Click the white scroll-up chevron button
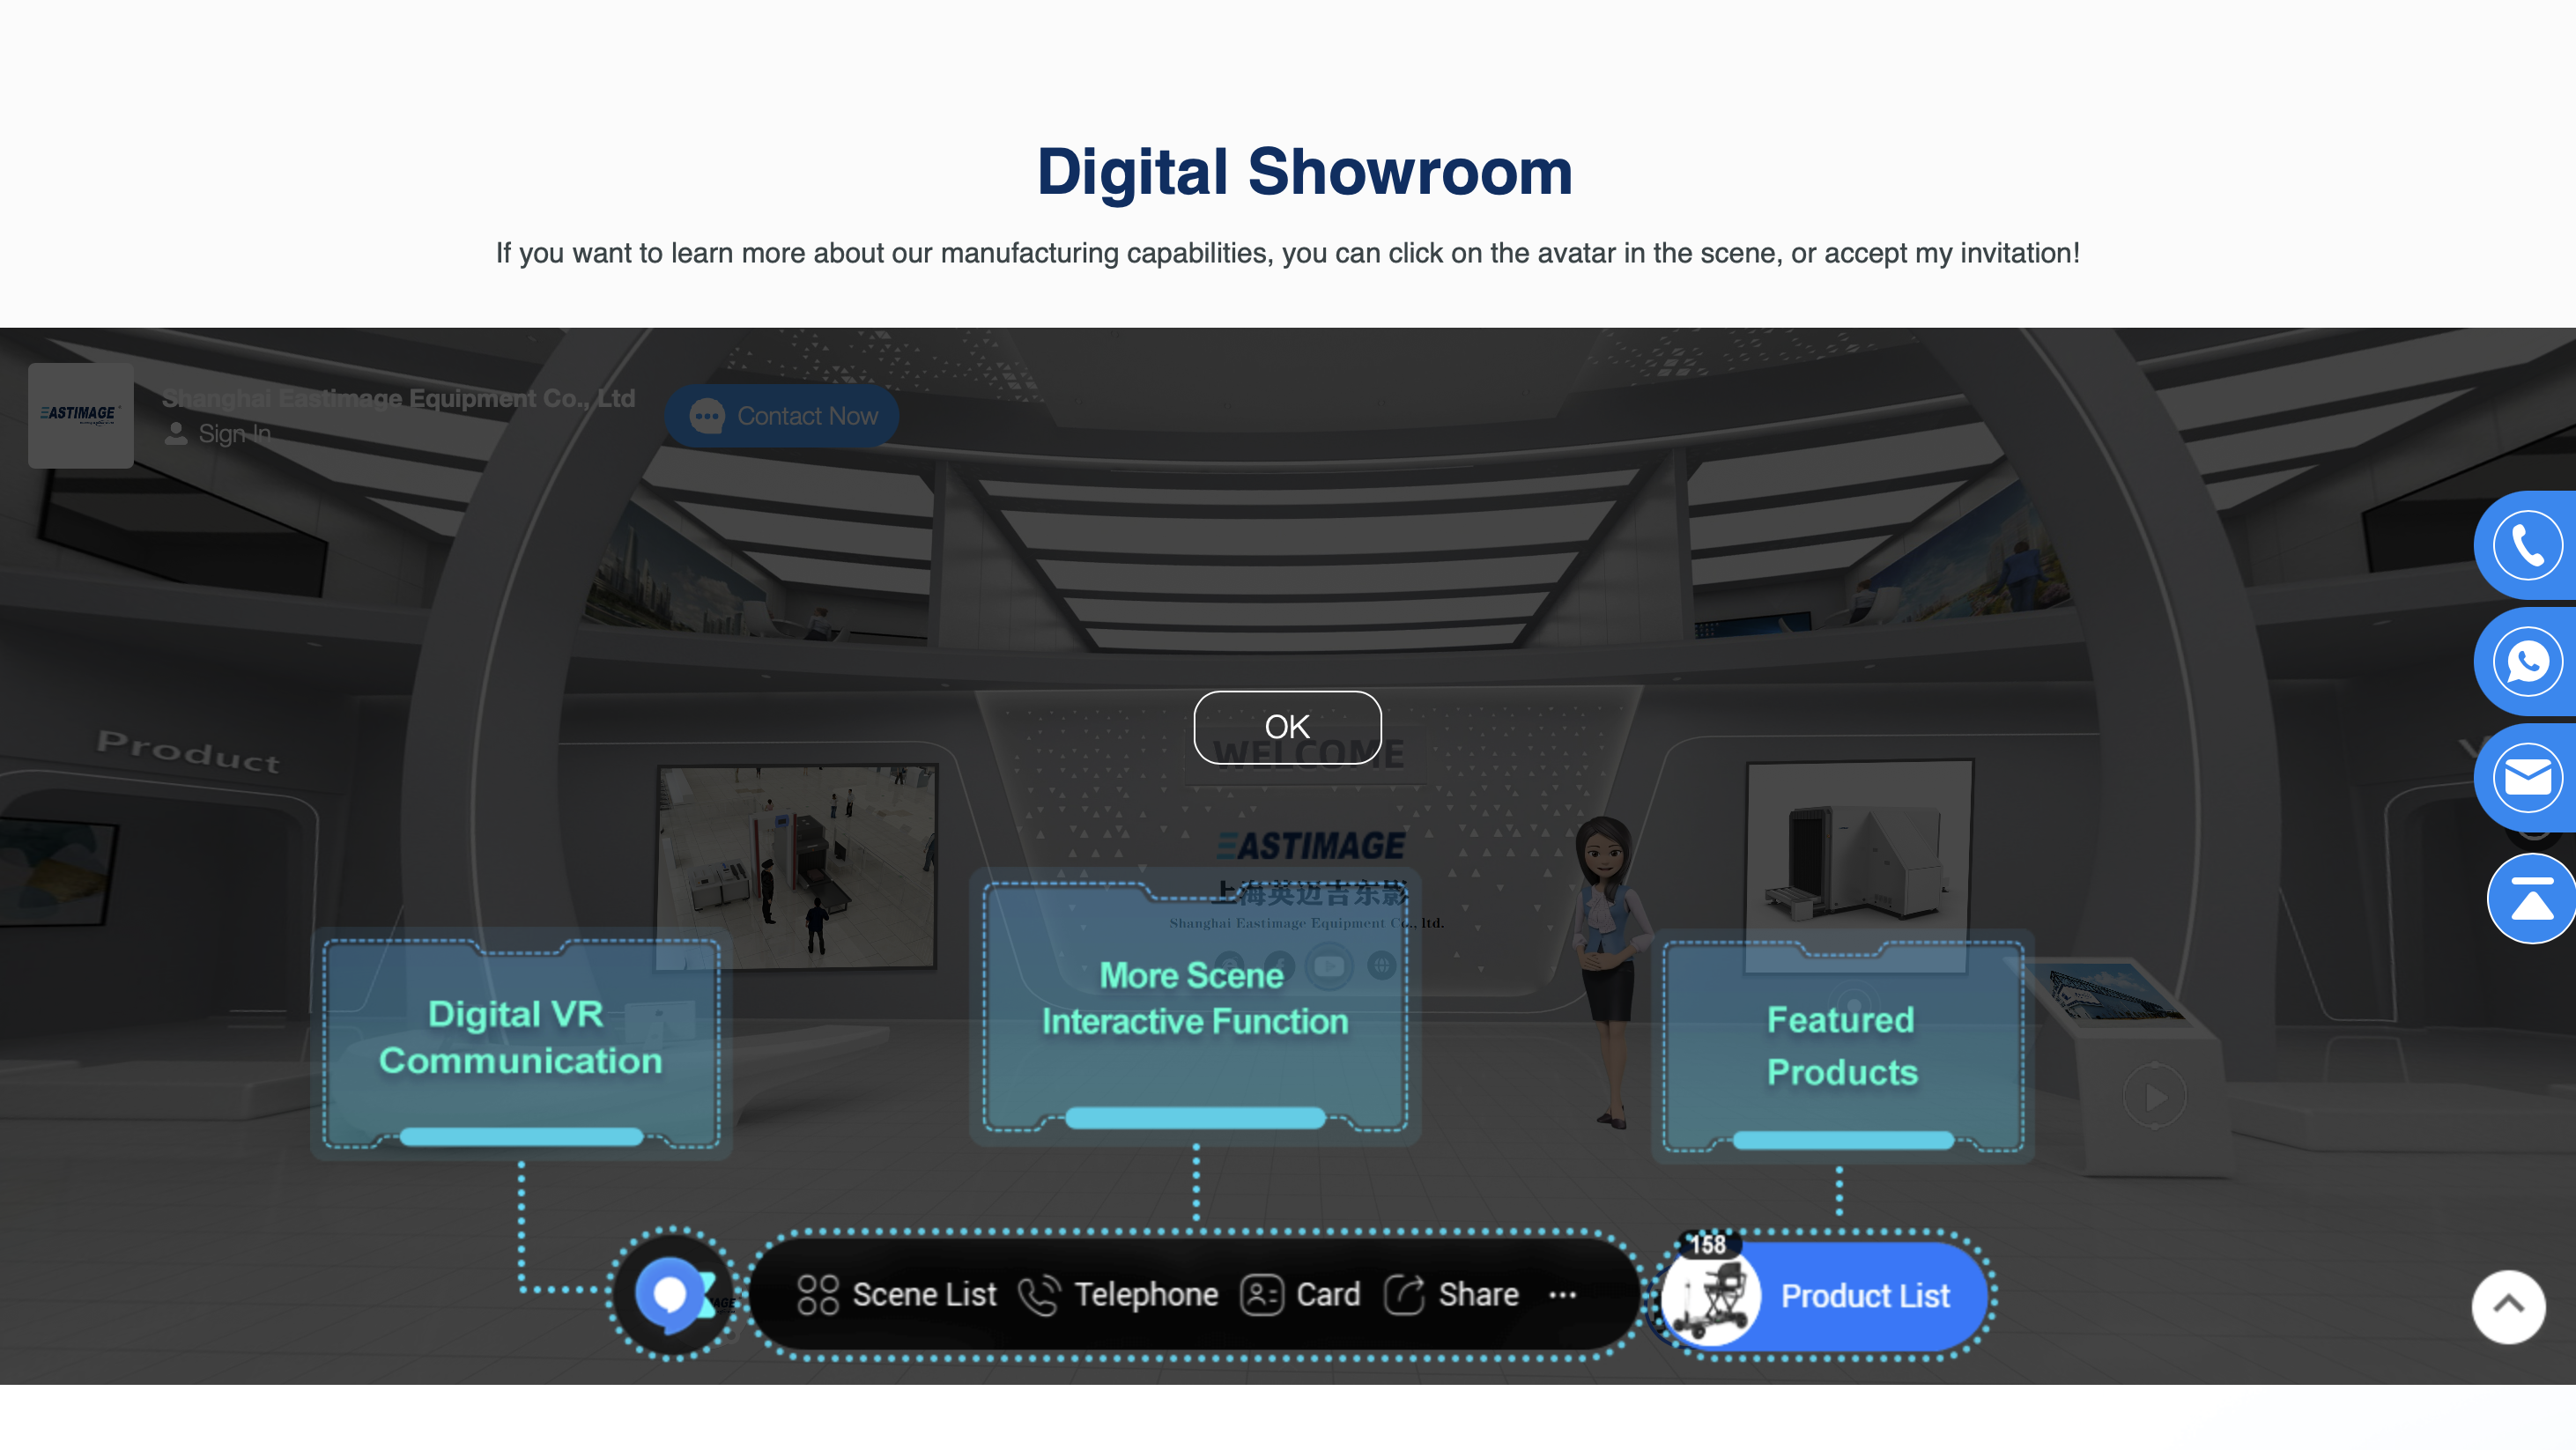This screenshot has width=2576, height=1450. [2508, 1306]
